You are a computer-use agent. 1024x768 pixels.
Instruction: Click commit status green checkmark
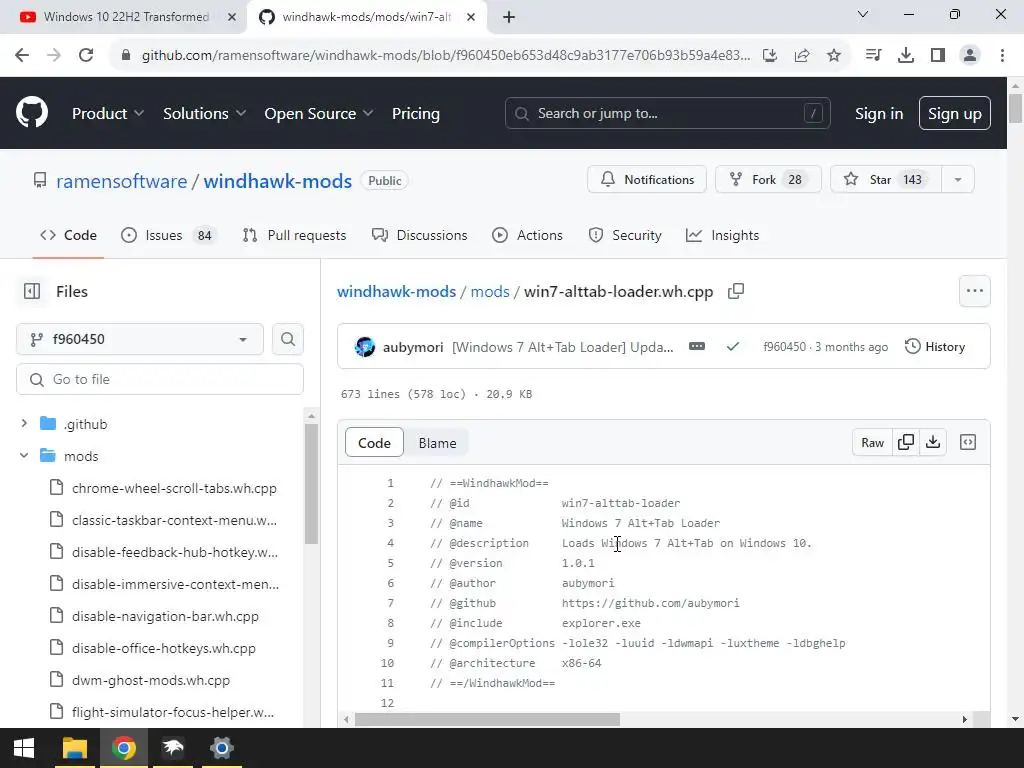click(733, 347)
